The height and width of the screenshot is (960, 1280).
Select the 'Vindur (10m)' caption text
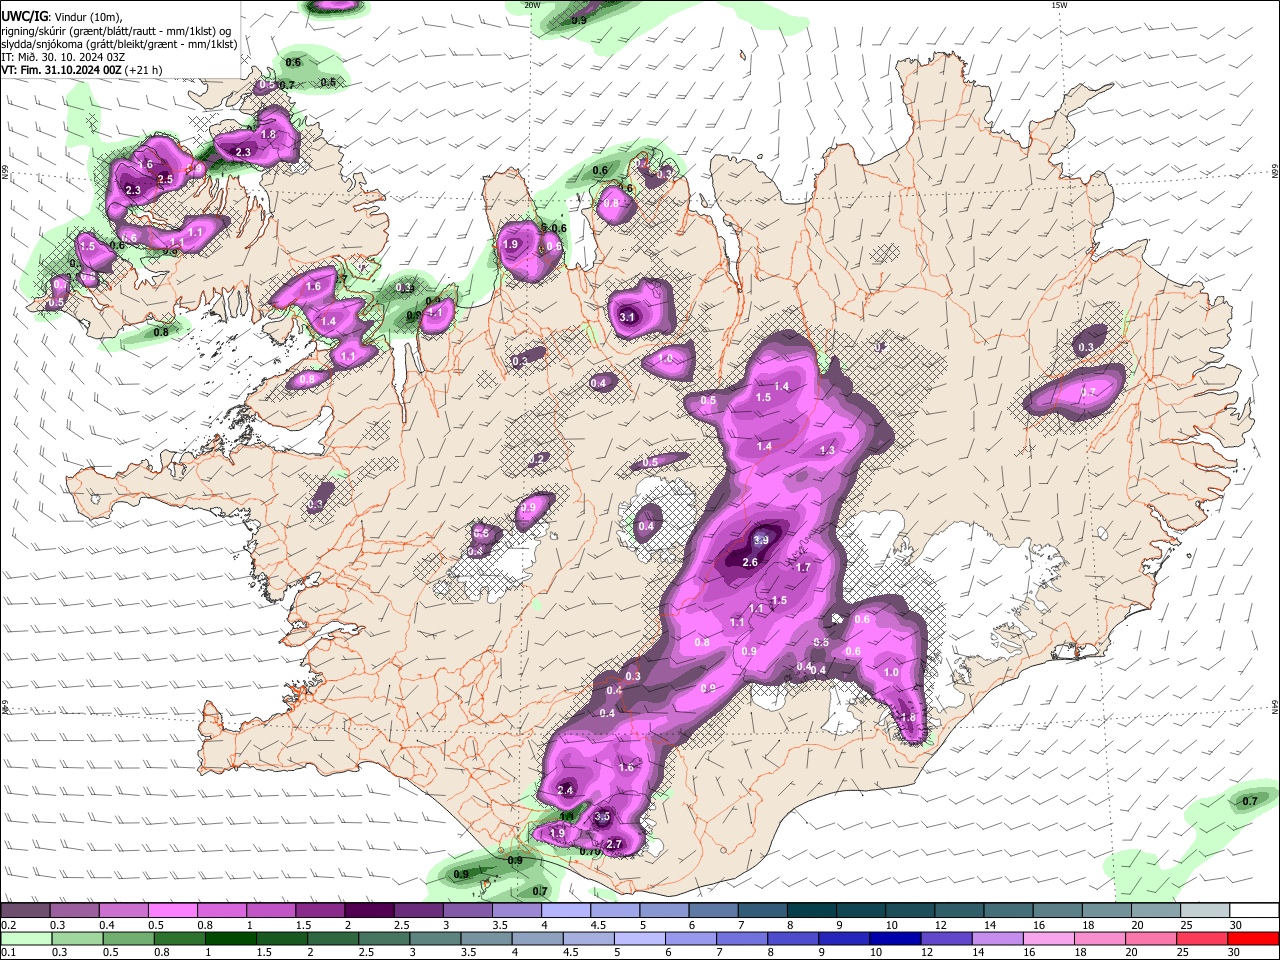point(87,16)
